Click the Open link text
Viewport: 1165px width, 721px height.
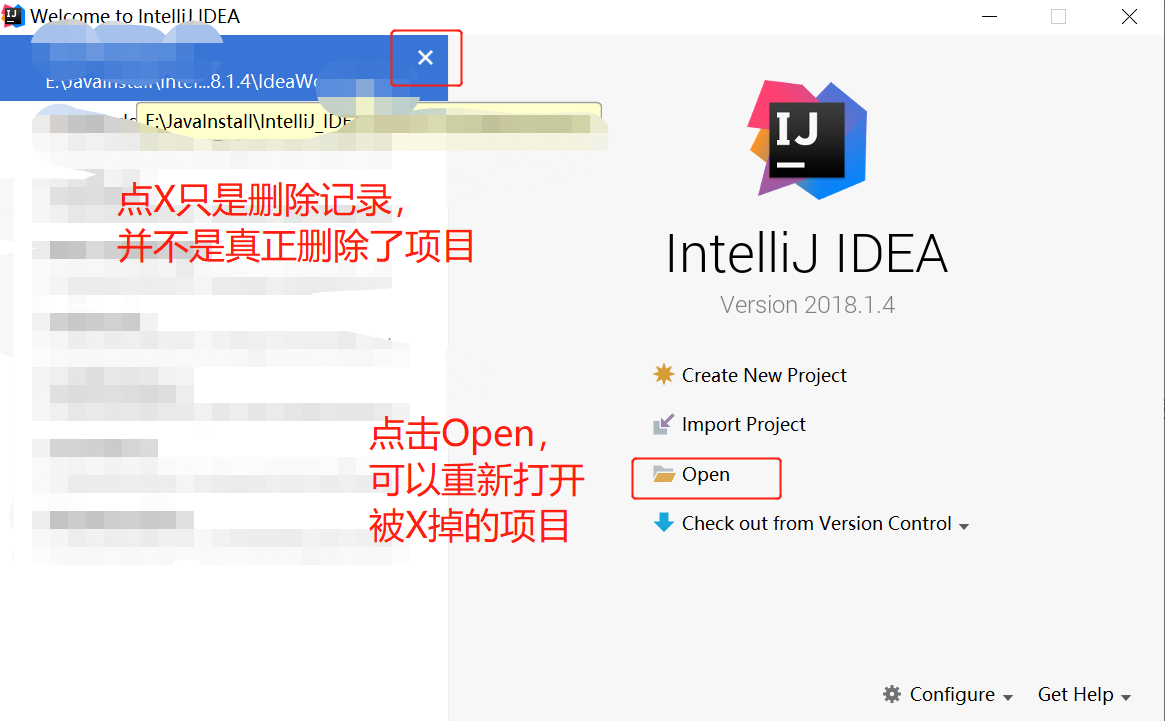coord(706,474)
